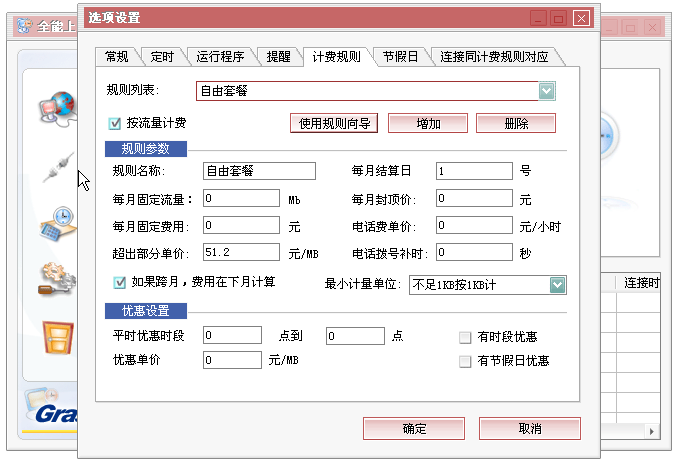
Task: Select the 连接同计费规则对应 tab
Action: [x=494, y=57]
